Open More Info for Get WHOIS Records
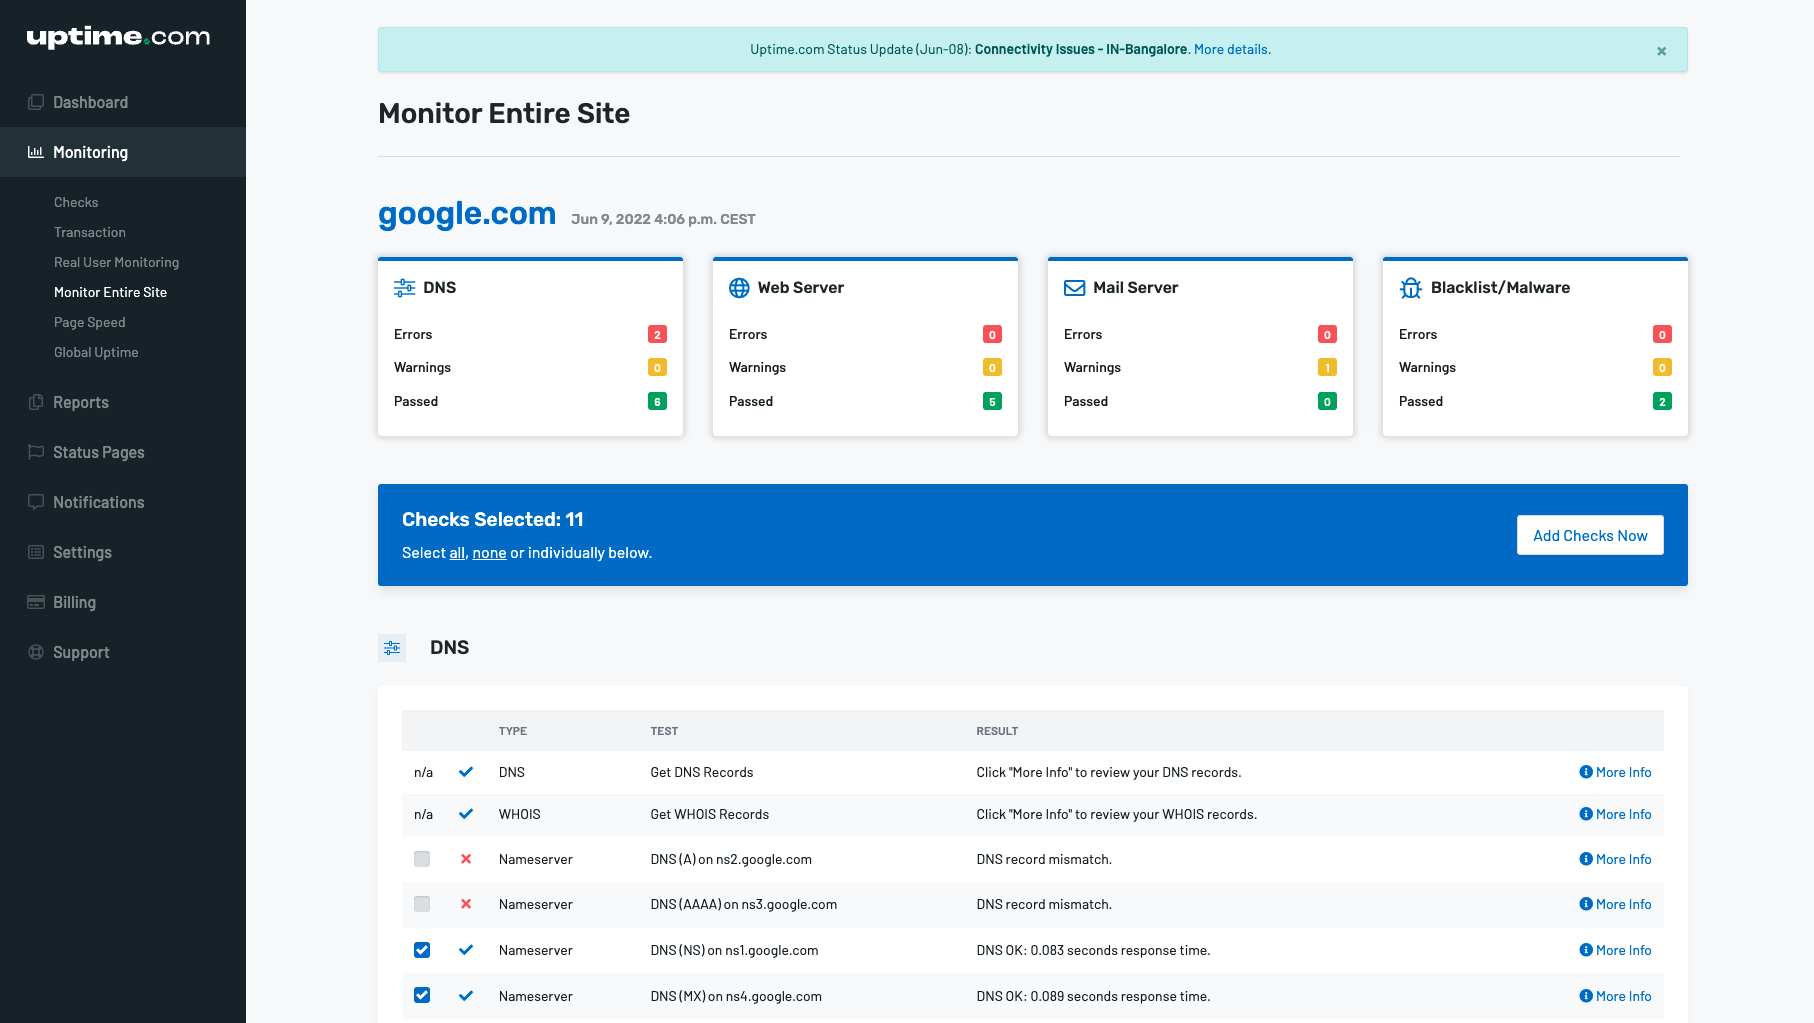Viewport: 1814px width, 1023px height. click(x=1615, y=814)
